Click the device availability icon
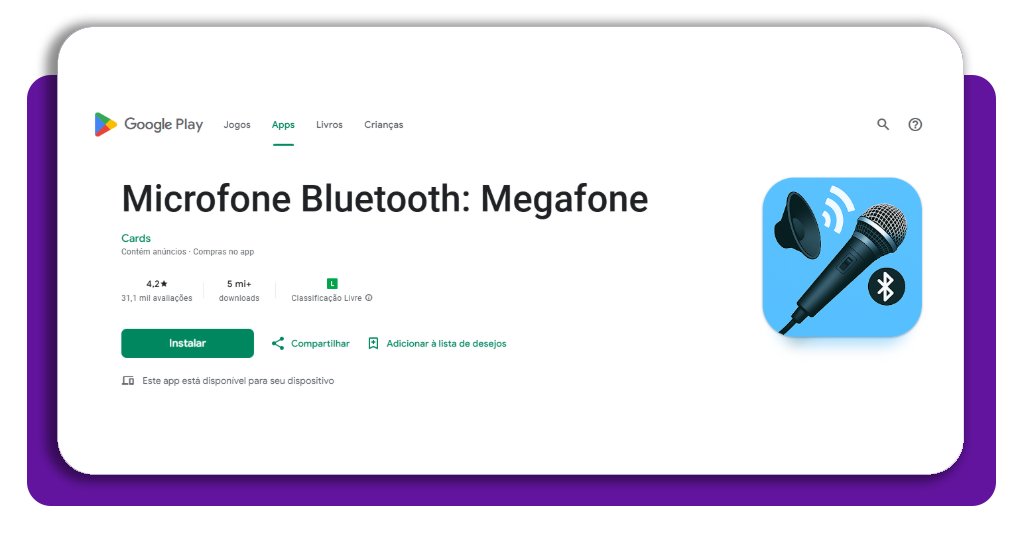This screenshot has width=1024, height=536. (128, 381)
